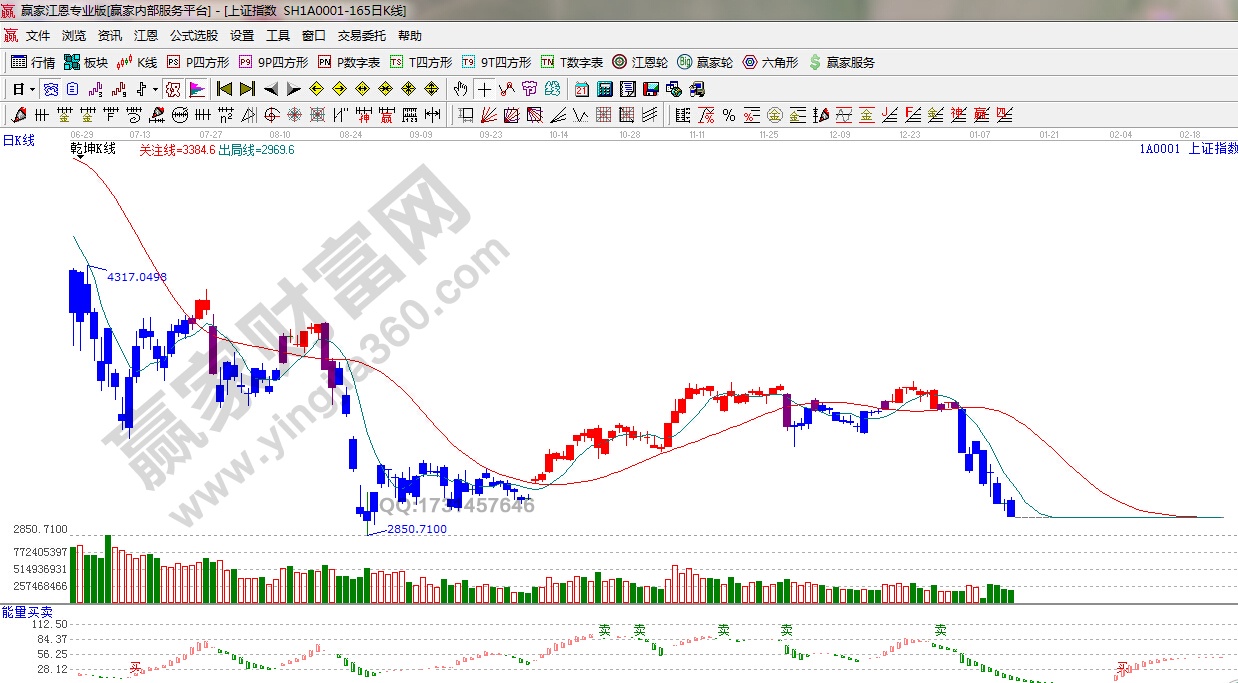Click the 赢家服务 dollar-sign button
The height and width of the screenshot is (683, 1238).
841,62
